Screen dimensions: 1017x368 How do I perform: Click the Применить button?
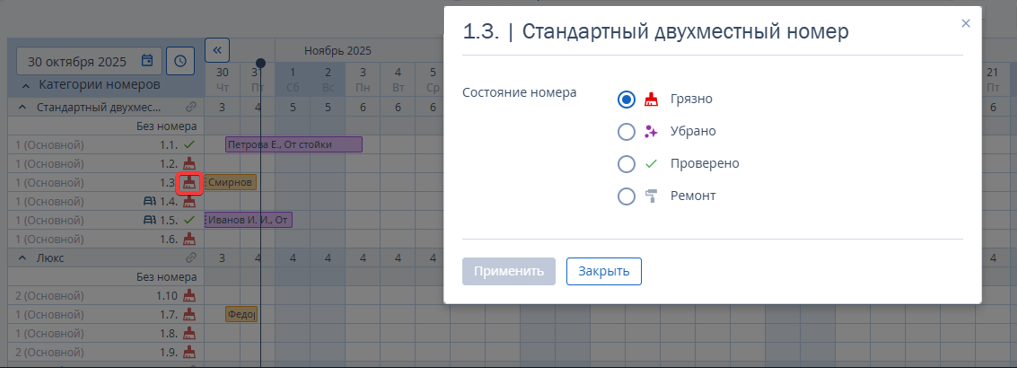(508, 271)
